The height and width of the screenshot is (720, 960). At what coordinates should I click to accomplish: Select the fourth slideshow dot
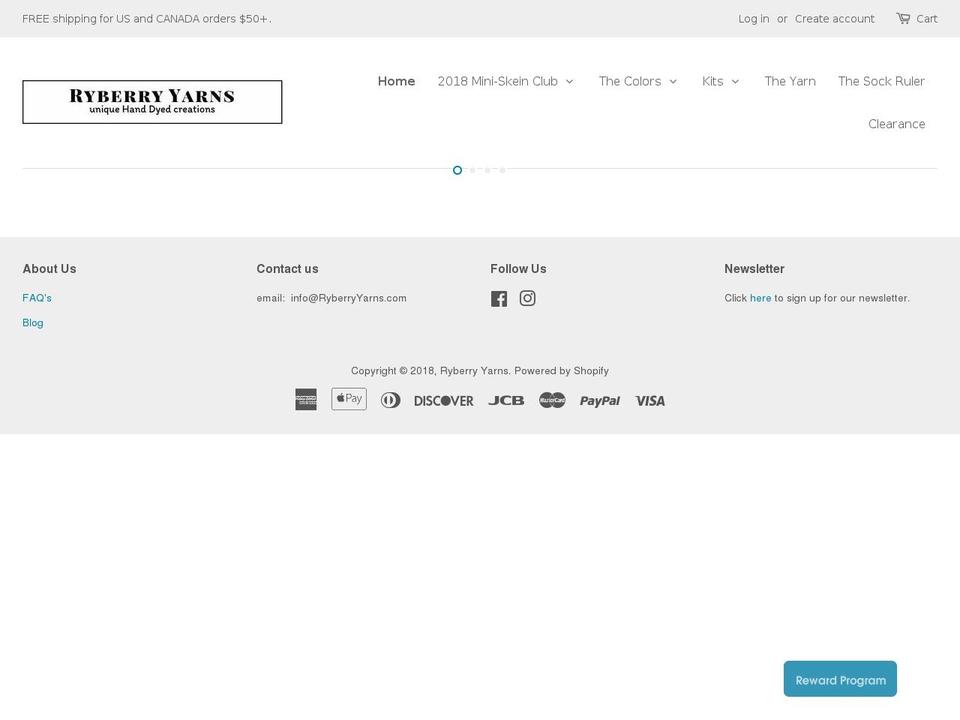502,170
